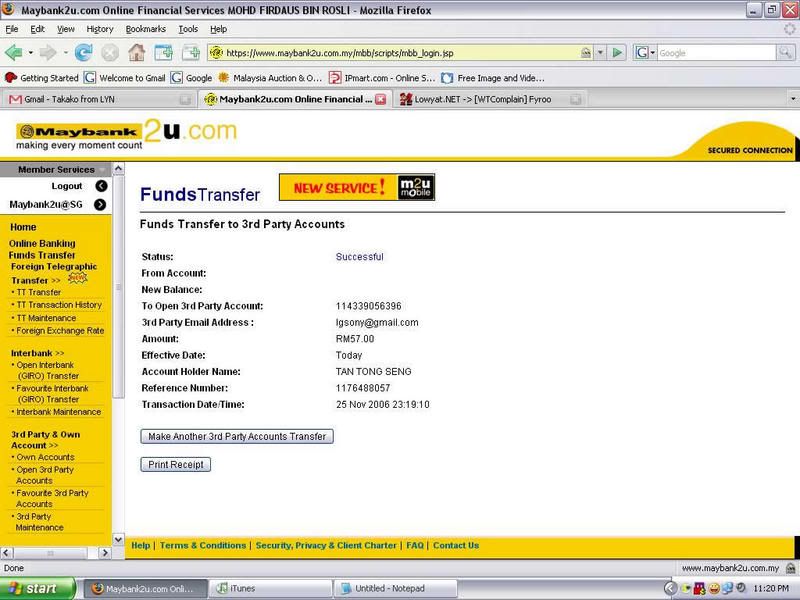Click the Stop loading icon
Viewport: 800px width, 600px height.
point(109,52)
